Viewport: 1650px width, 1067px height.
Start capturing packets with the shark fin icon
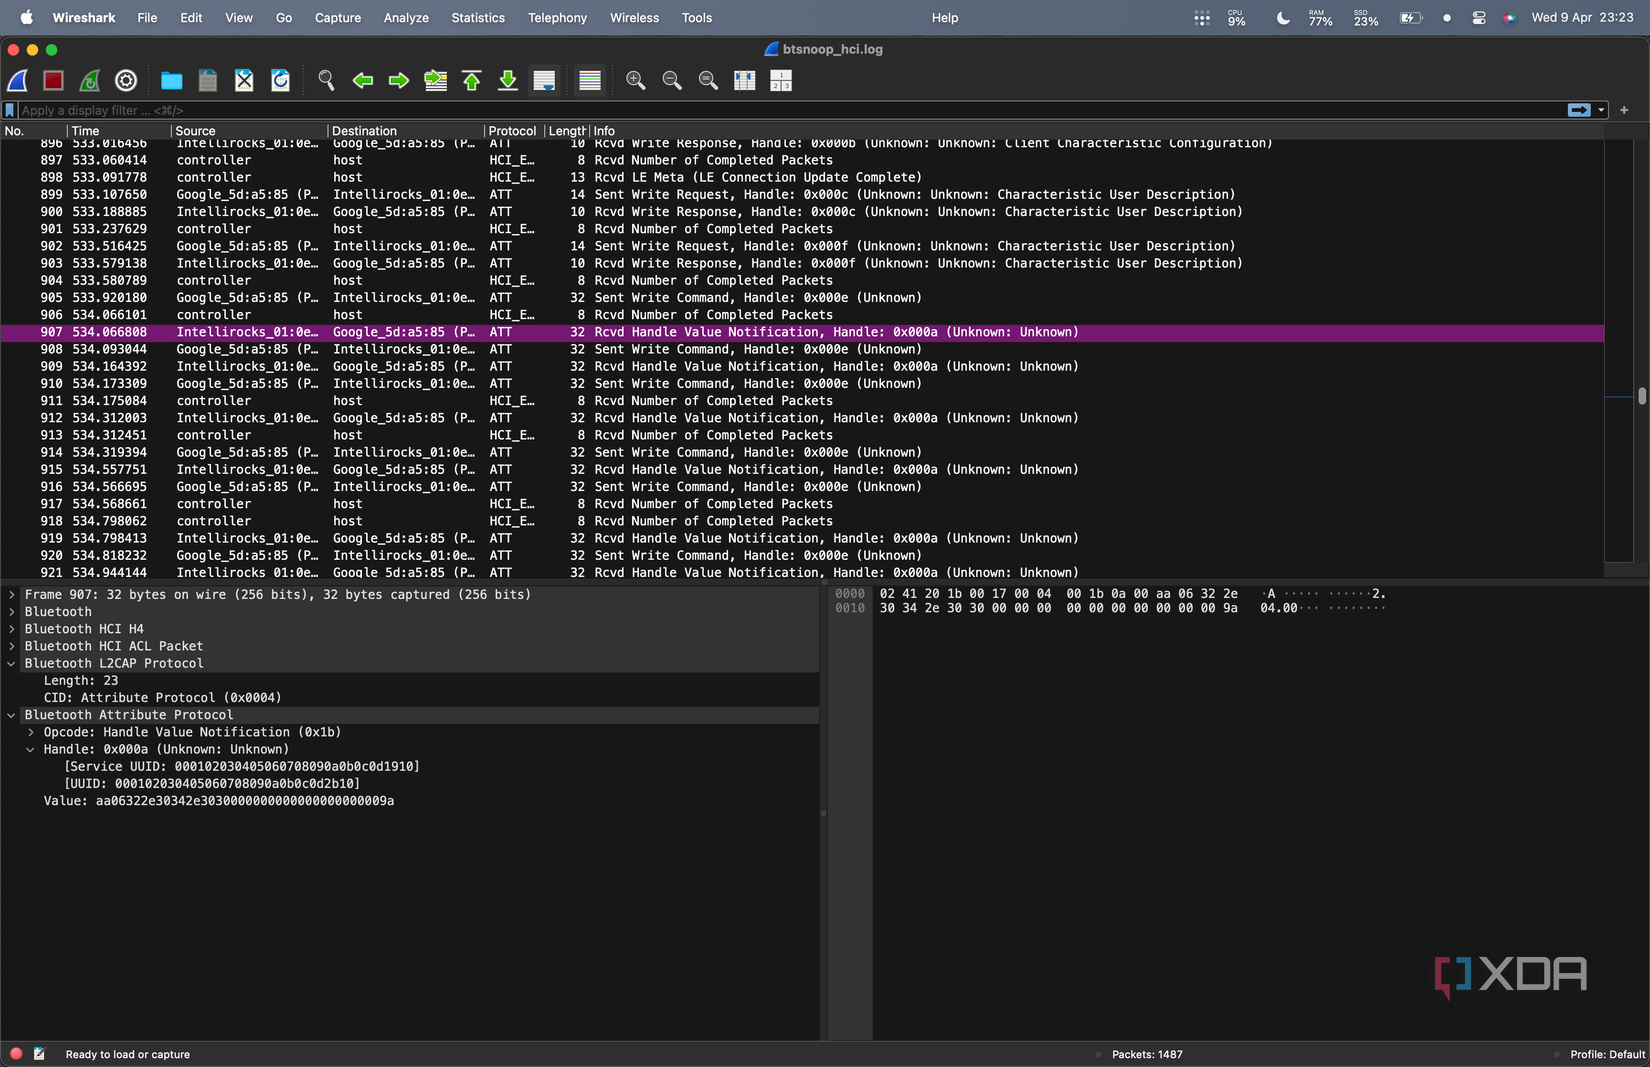pos(18,81)
